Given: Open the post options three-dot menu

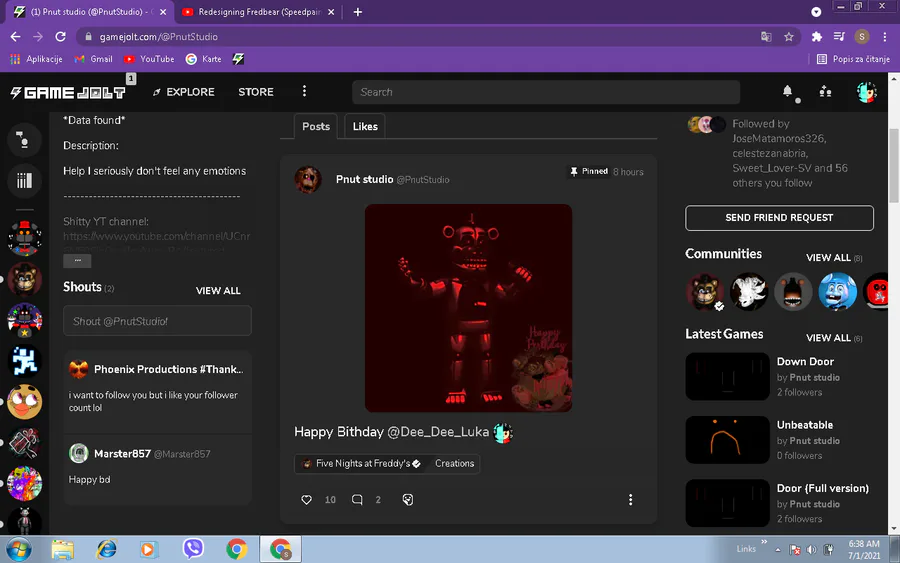Looking at the screenshot, I should pos(630,500).
